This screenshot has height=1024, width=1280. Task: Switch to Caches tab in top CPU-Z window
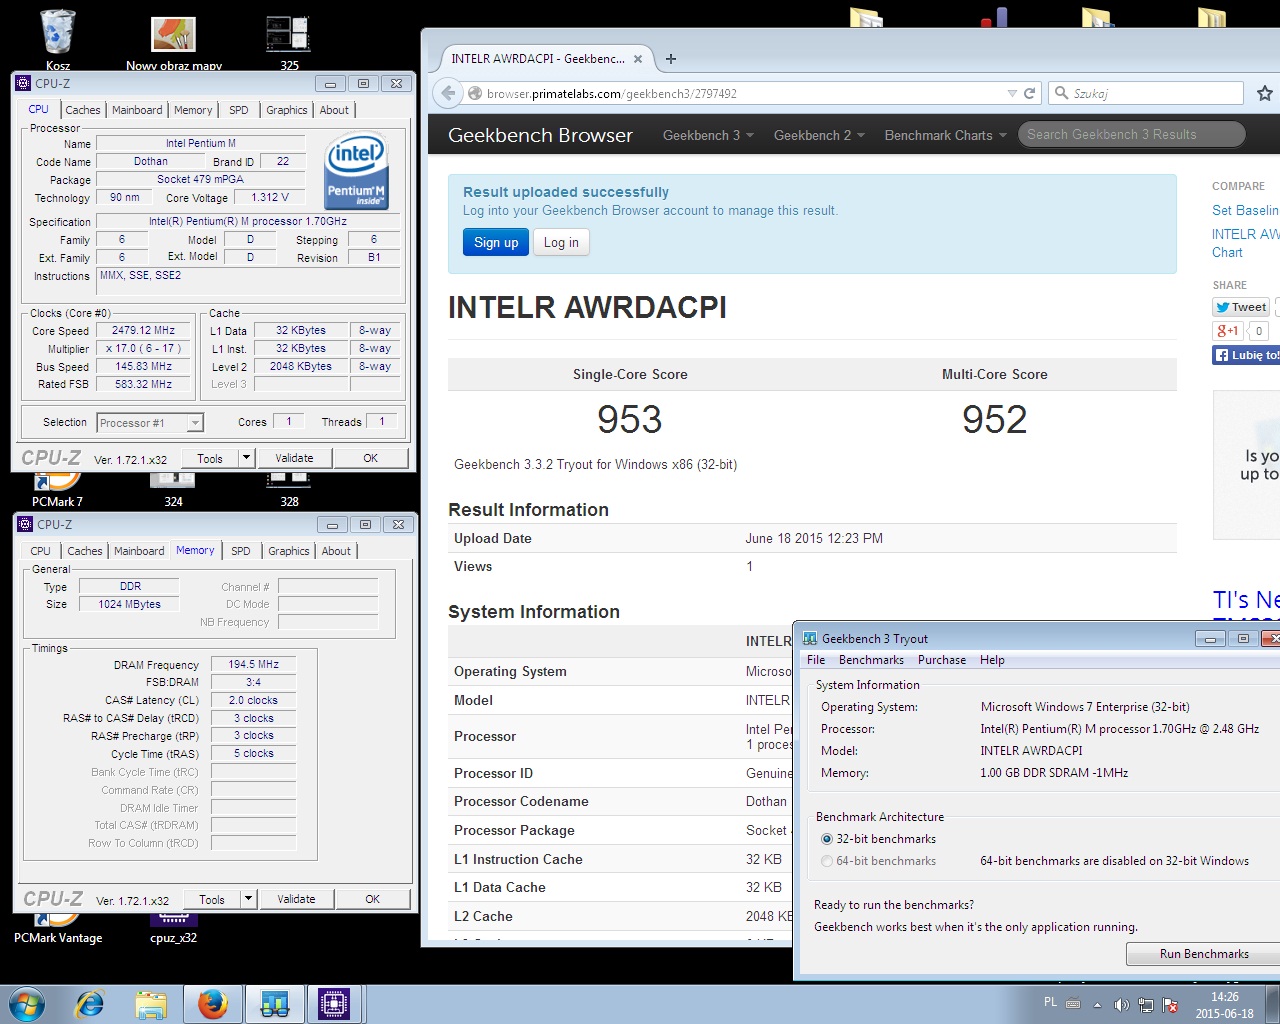point(83,110)
